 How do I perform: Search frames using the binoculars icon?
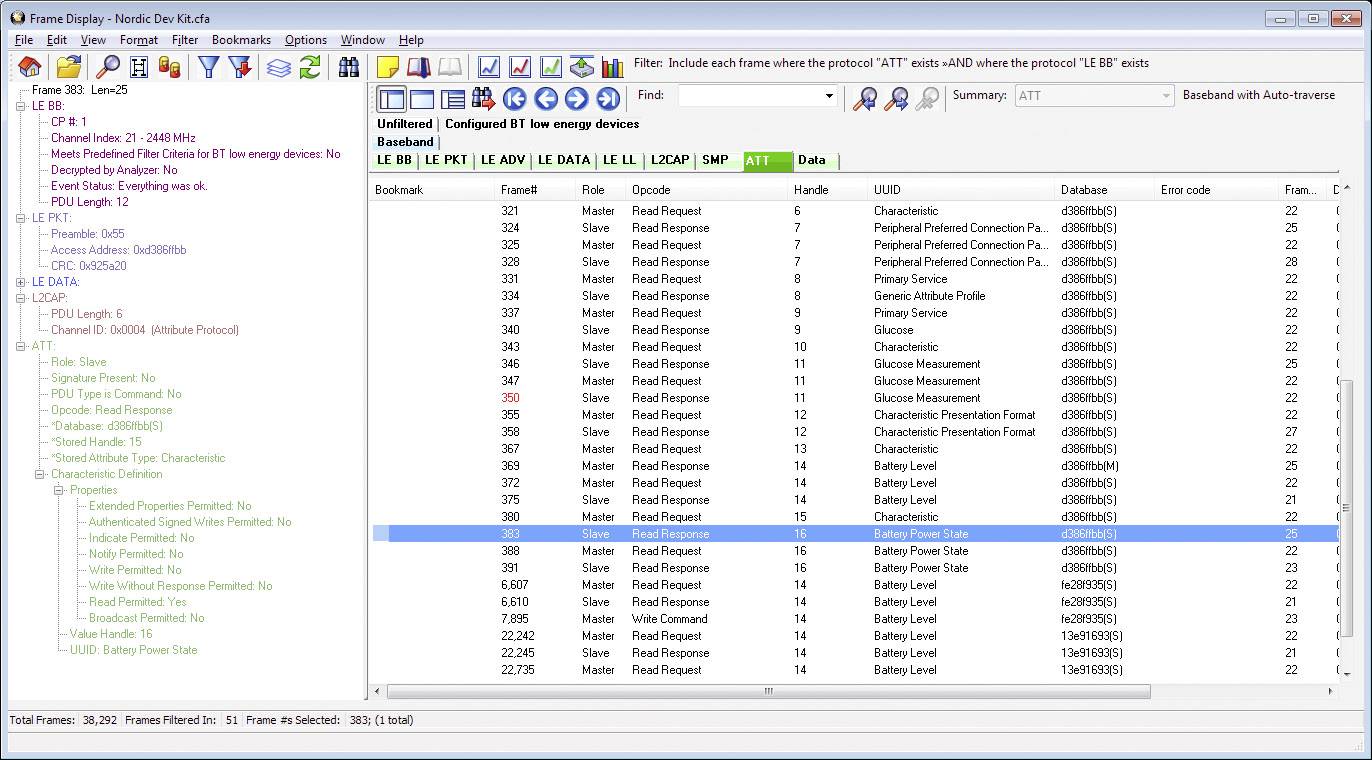(347, 66)
